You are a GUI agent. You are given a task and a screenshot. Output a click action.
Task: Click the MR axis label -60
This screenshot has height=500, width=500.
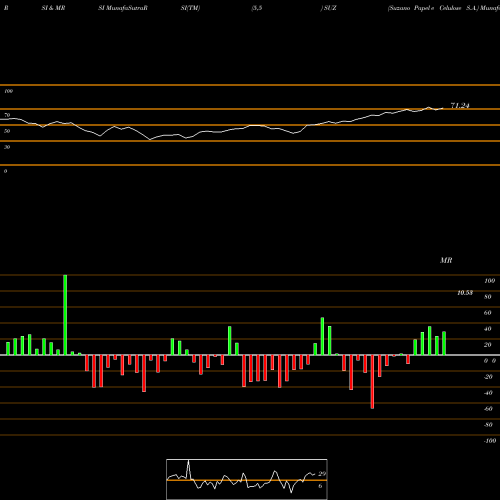point(488,409)
